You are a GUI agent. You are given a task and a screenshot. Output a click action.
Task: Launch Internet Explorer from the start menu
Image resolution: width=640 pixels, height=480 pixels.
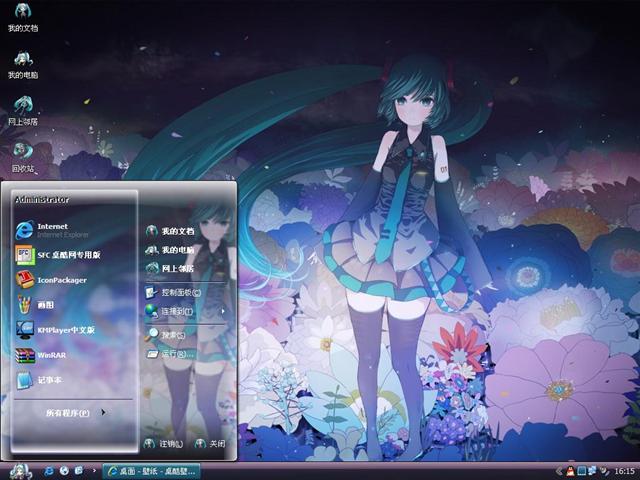(x=52, y=230)
